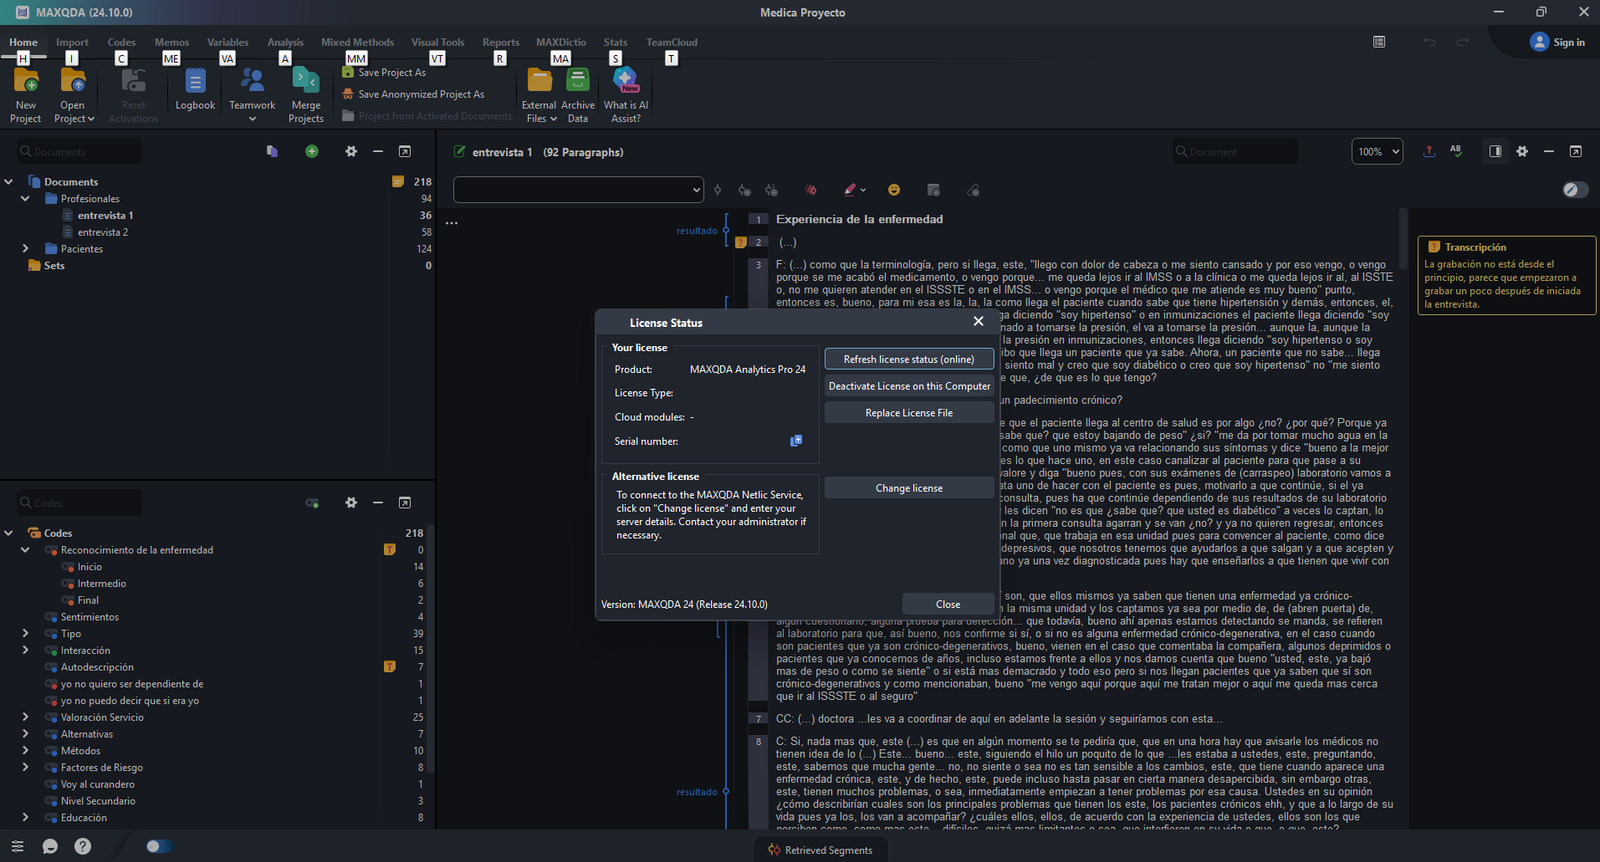Click Close in License Status dialog
Viewport: 1600px width, 862px height.
(x=948, y=604)
